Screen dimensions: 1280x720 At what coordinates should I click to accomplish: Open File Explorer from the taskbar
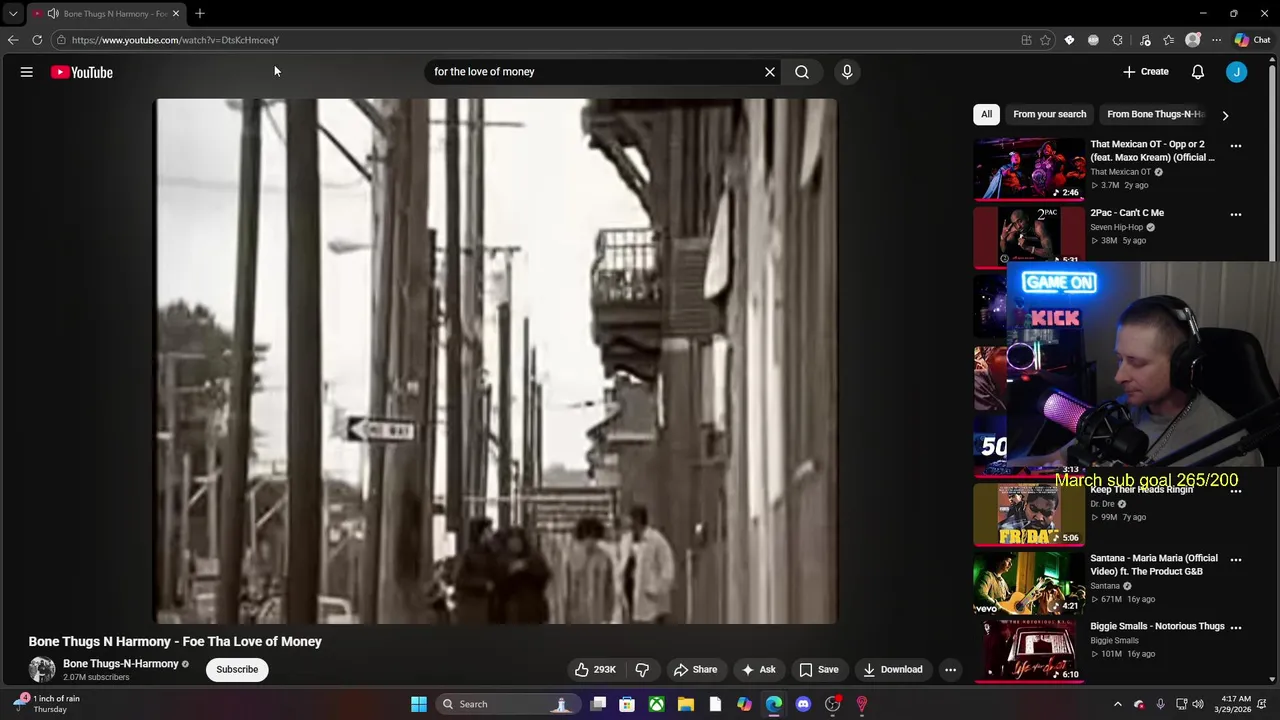686,704
